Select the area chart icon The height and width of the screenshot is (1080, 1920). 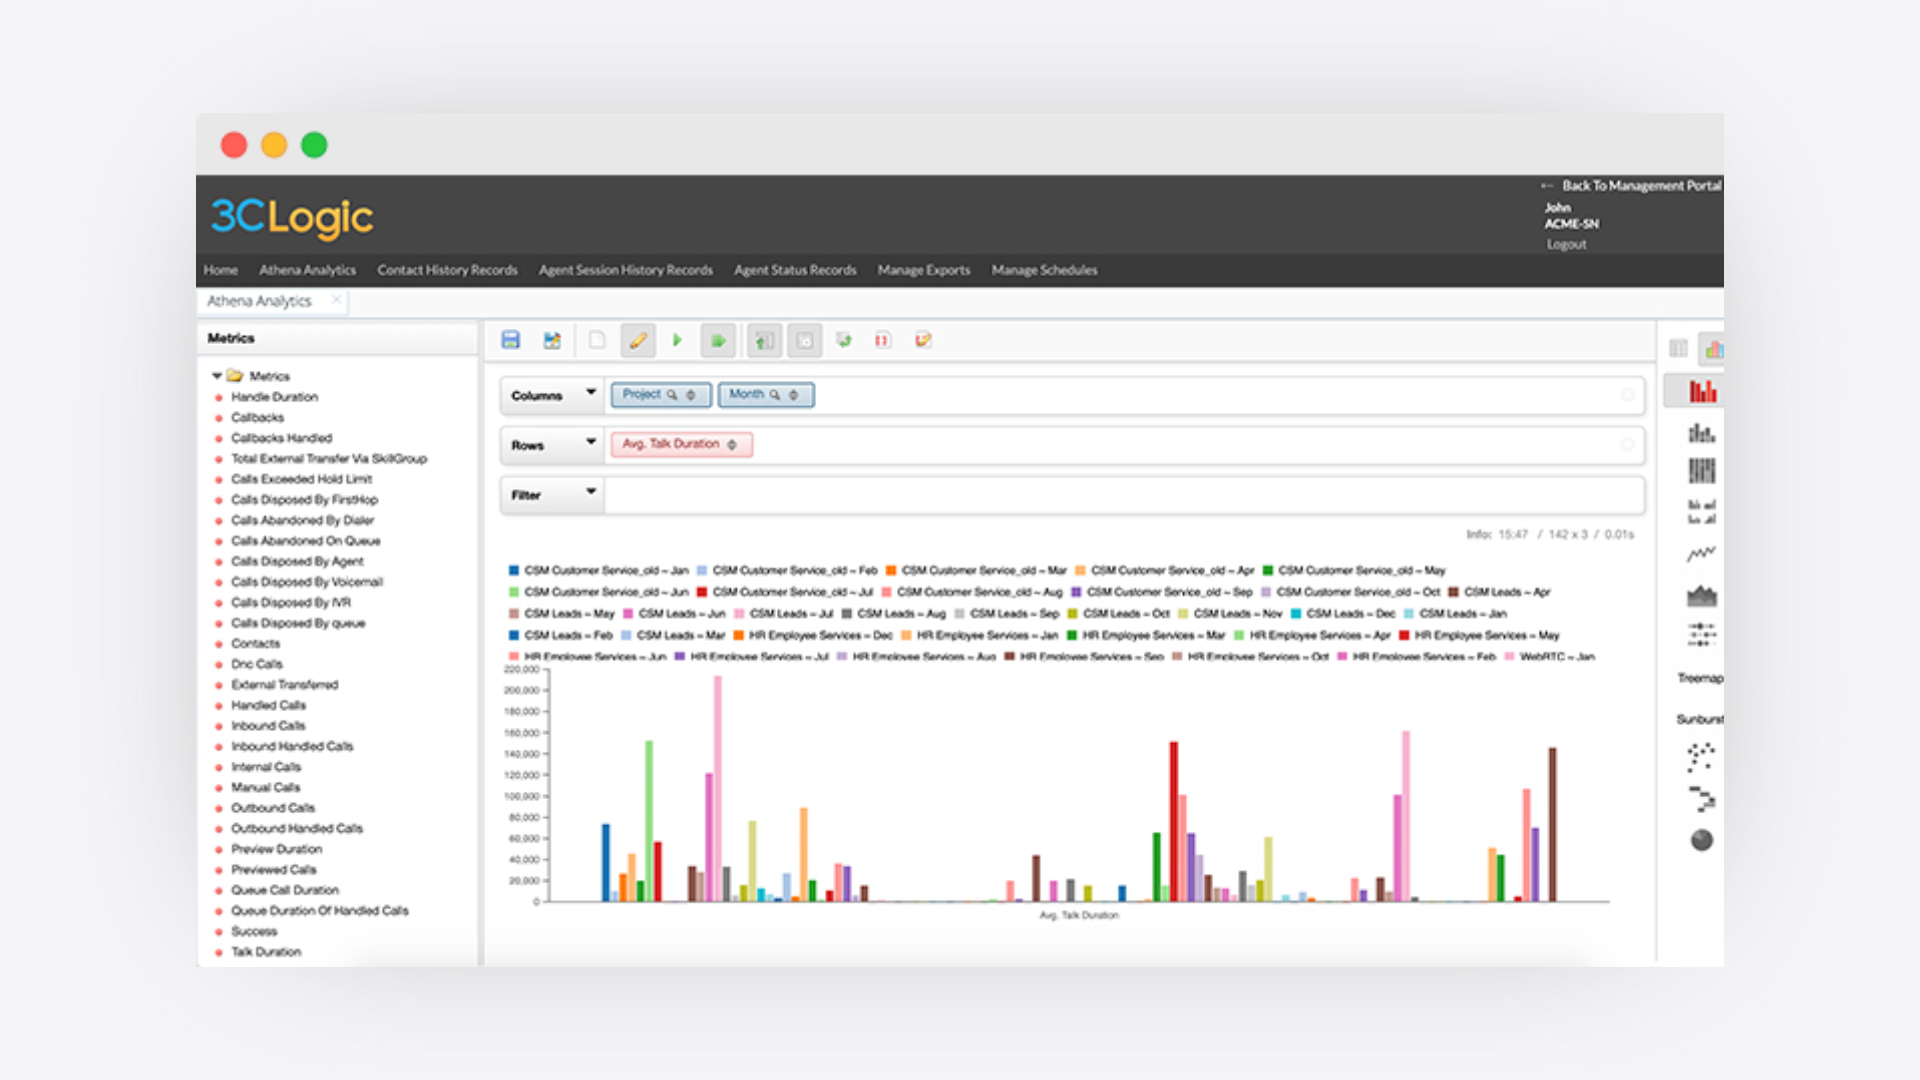(x=1702, y=596)
